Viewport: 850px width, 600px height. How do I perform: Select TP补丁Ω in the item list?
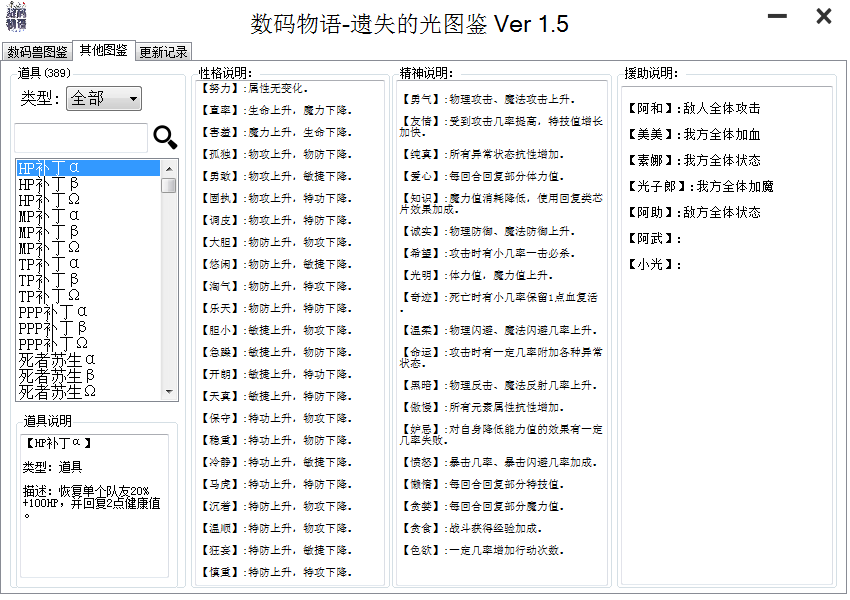[x=89, y=296]
